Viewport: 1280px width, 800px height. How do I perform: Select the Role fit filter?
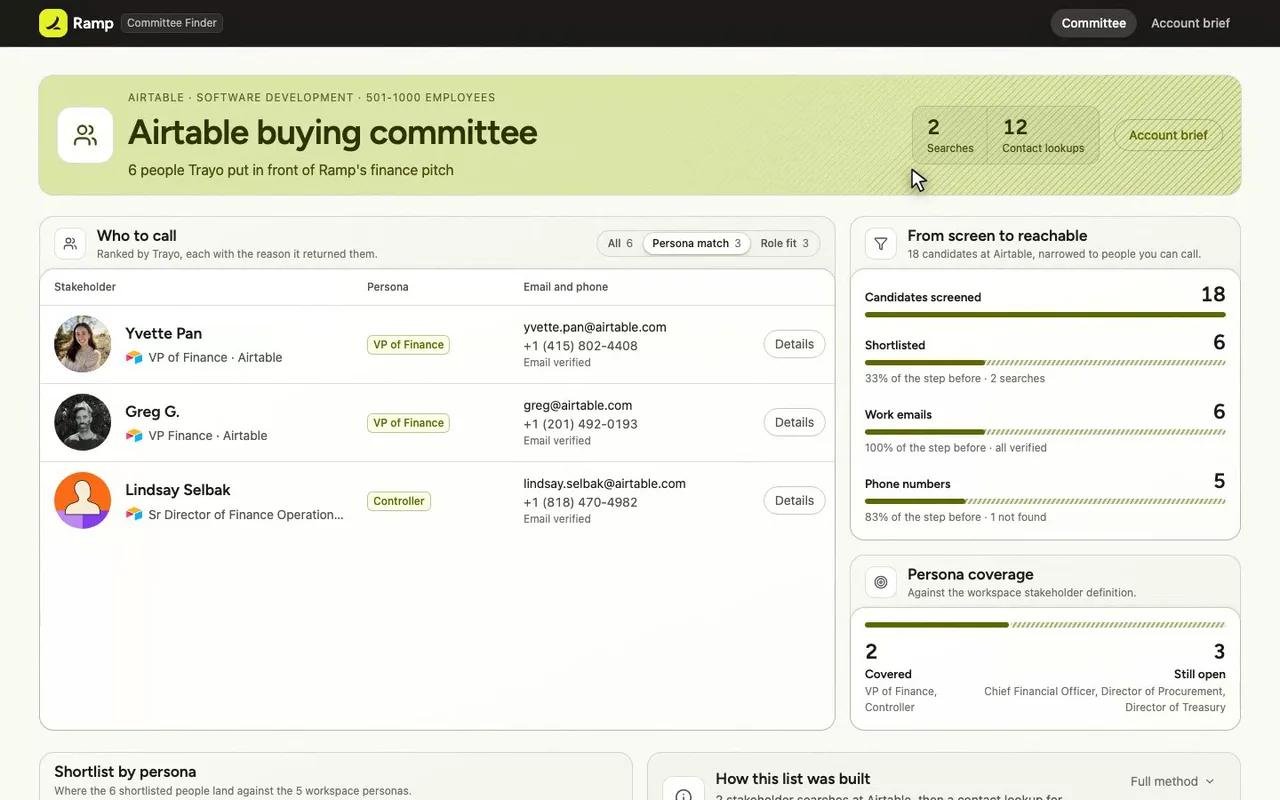click(x=784, y=243)
